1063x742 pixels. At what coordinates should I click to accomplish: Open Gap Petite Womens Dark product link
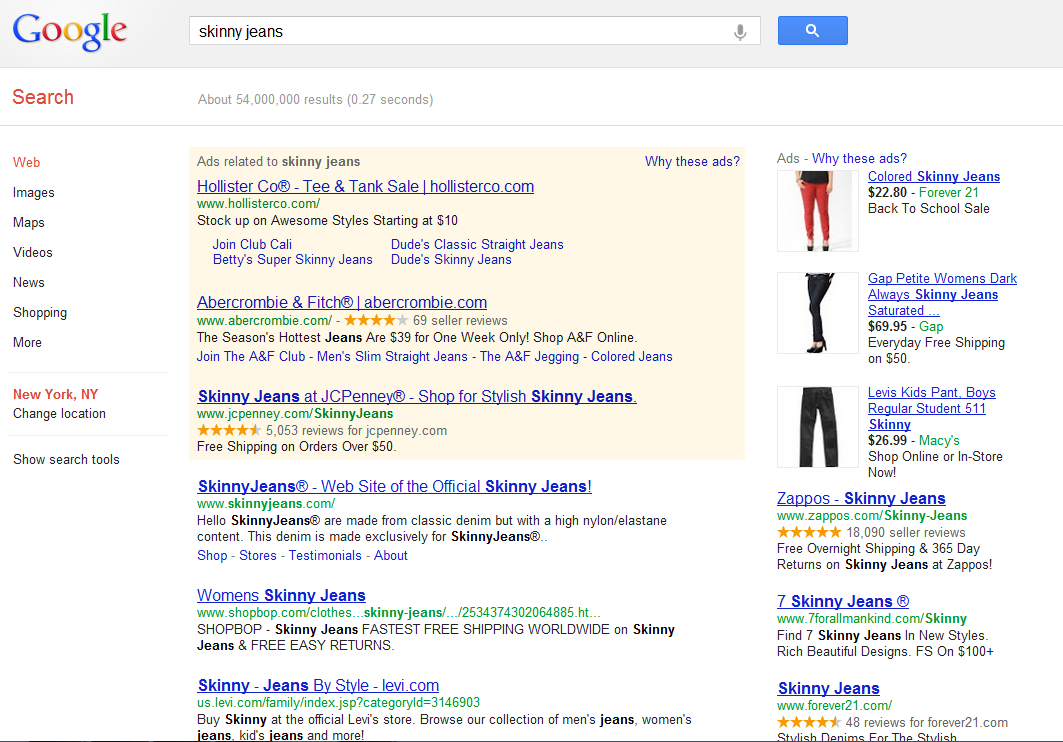coord(942,295)
